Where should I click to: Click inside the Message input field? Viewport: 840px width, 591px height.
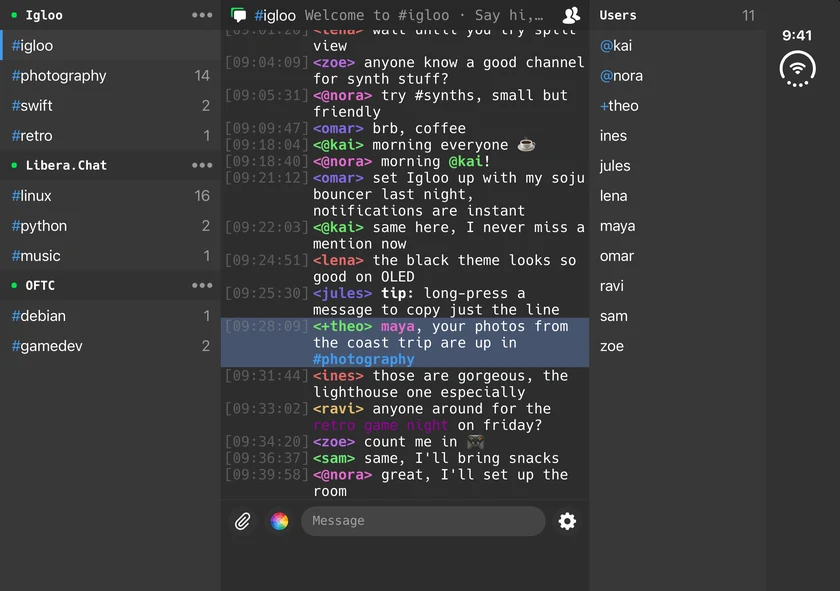(x=423, y=521)
